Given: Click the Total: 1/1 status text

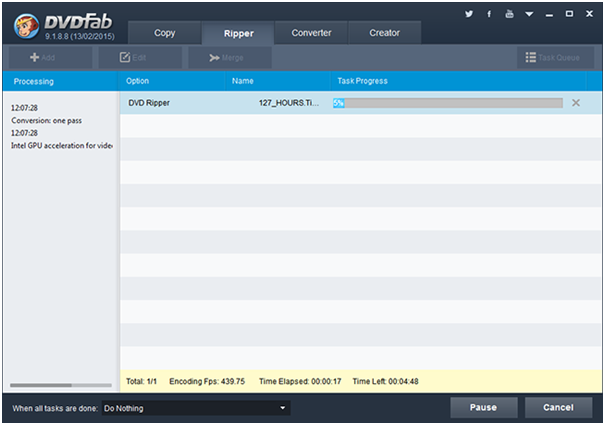Looking at the screenshot, I should point(141,382).
